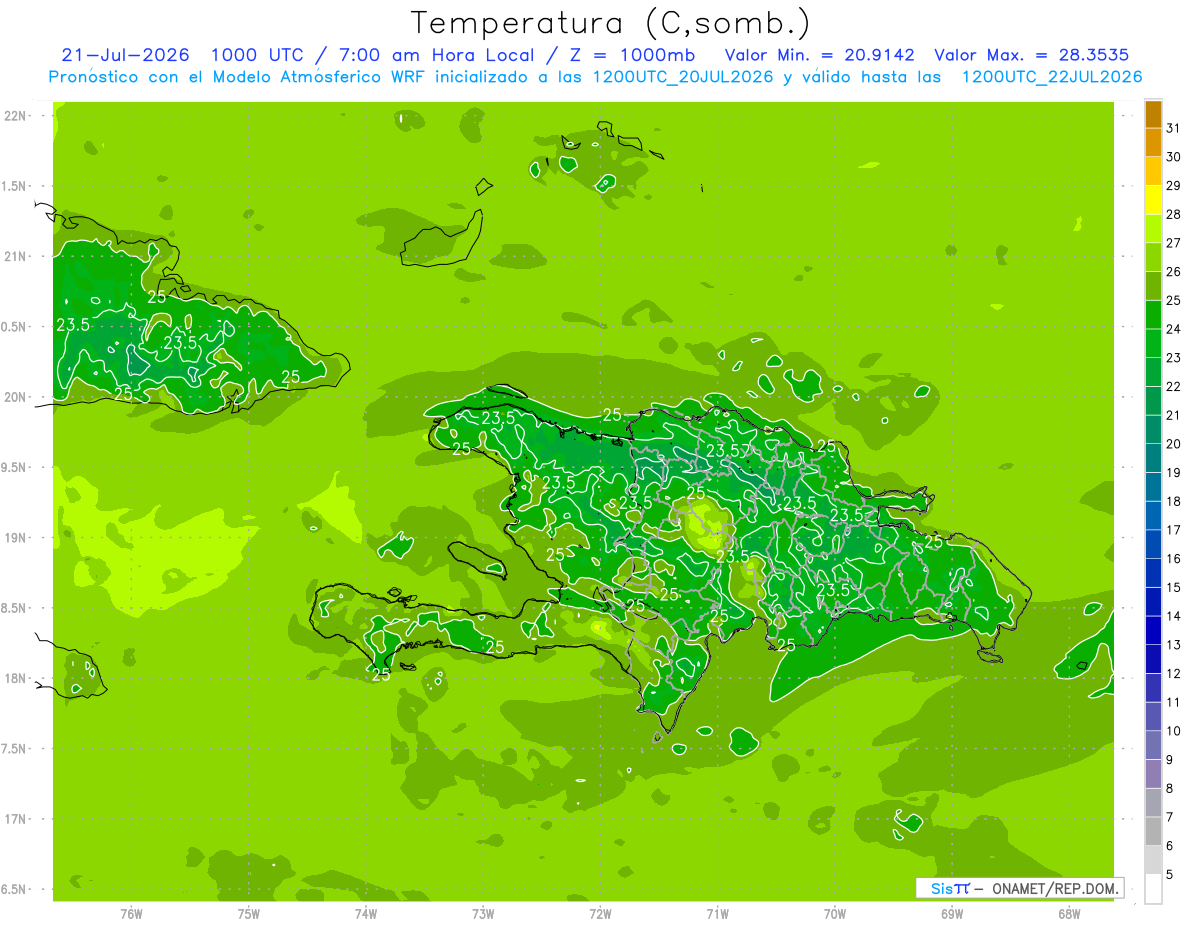Click the longitude axis label '69W'
This screenshot has height=927, width=1200.
coord(952,913)
